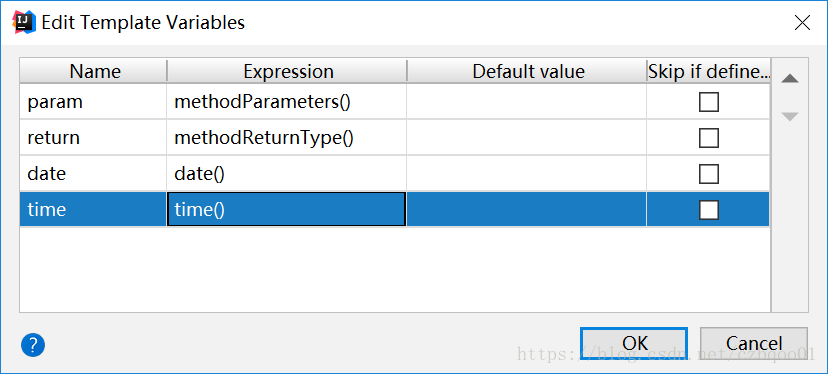Image resolution: width=828 pixels, height=374 pixels.
Task: Toggle Skip if defined for param
Action: pos(709,102)
